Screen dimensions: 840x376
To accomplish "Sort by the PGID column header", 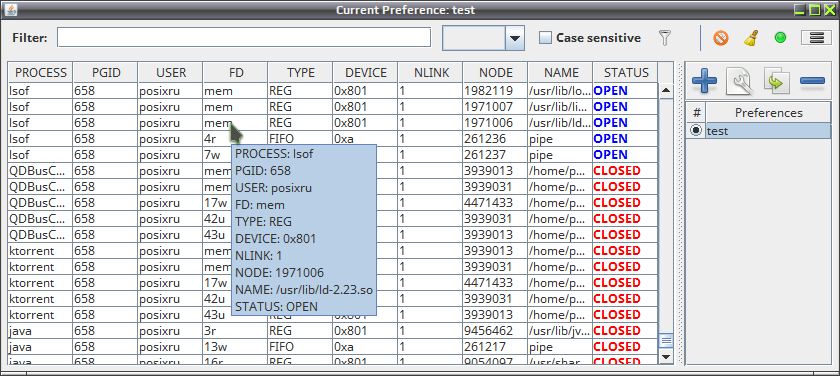I will (106, 72).
